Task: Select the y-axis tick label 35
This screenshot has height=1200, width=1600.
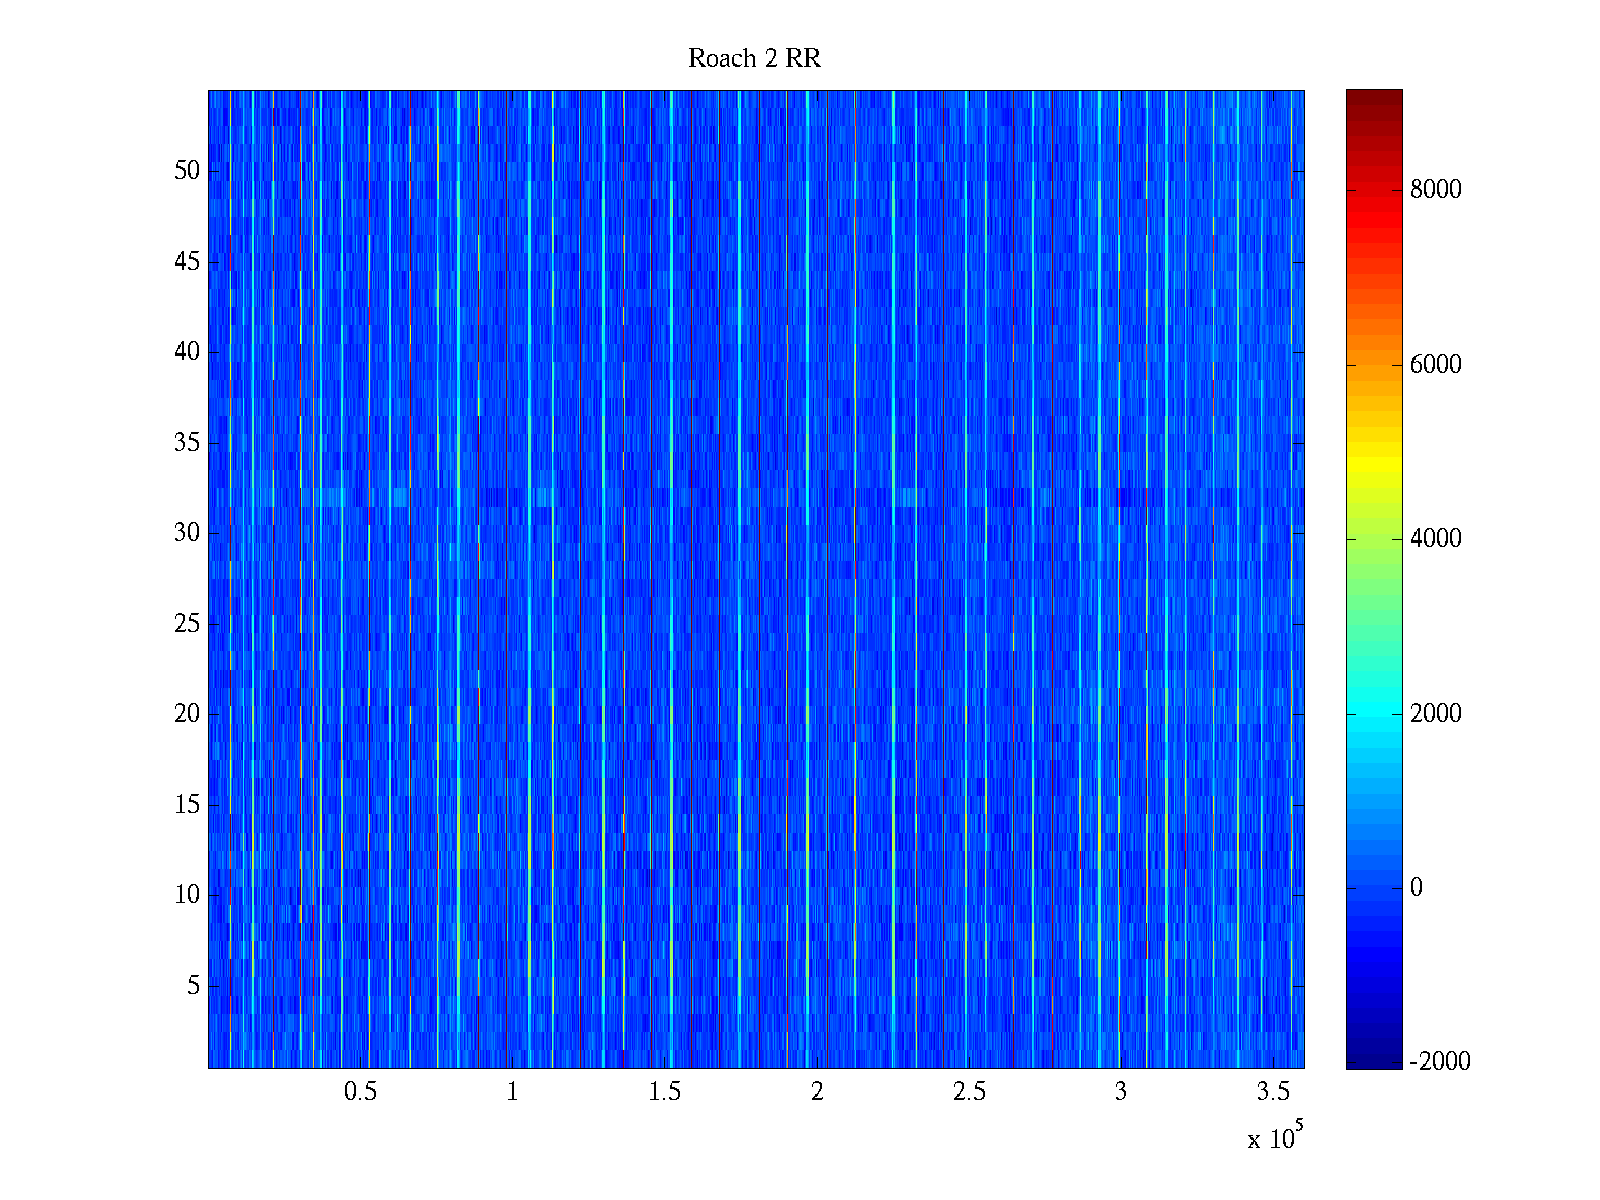Action: 187,443
